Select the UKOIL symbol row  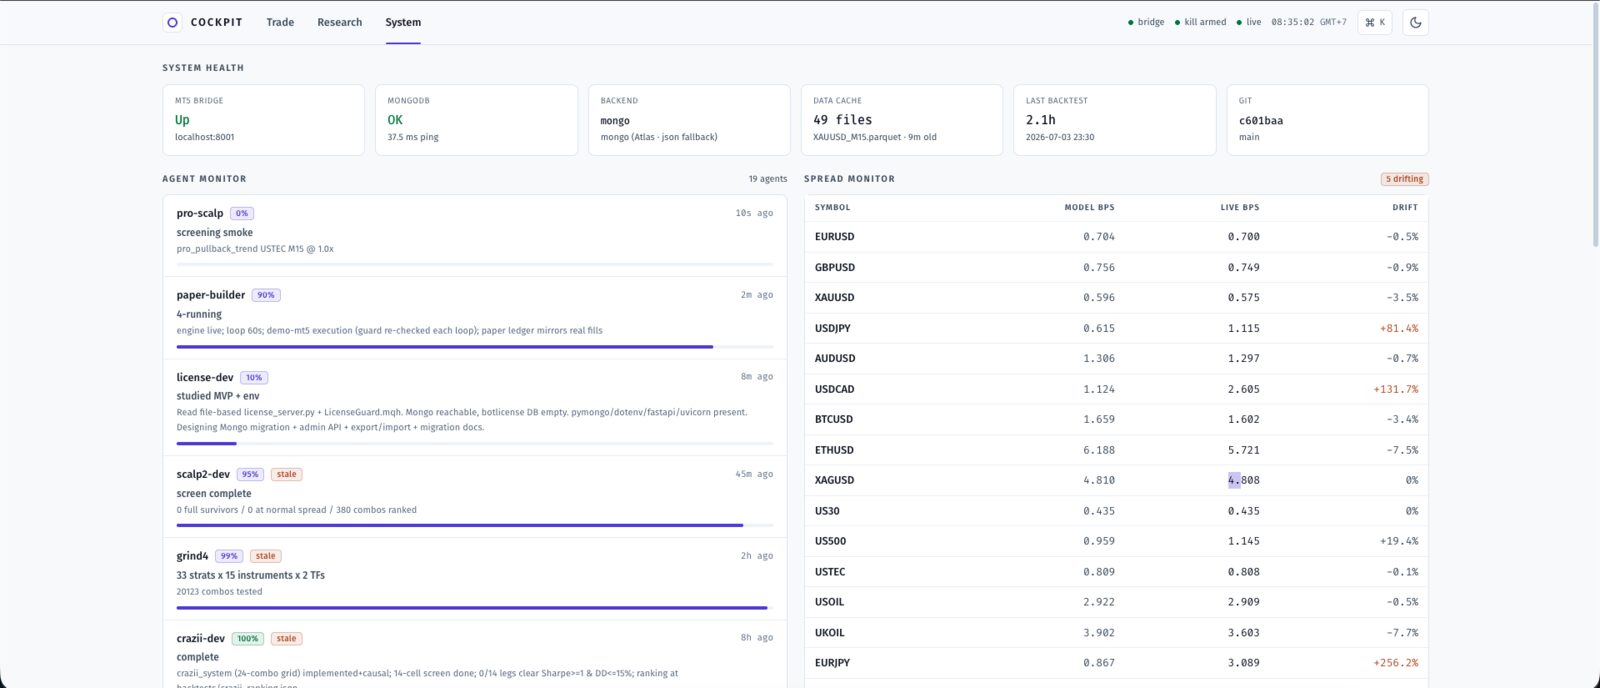[1116, 633]
